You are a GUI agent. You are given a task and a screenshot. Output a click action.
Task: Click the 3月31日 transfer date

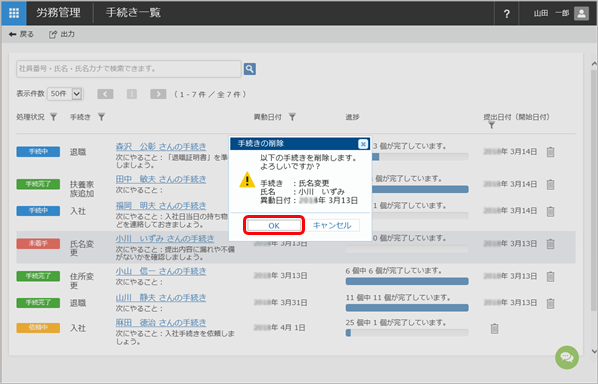(281, 303)
